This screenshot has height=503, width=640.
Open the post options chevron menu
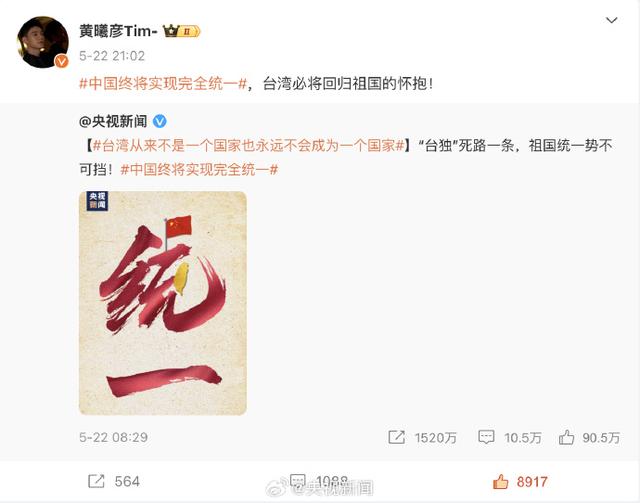click(x=611, y=20)
